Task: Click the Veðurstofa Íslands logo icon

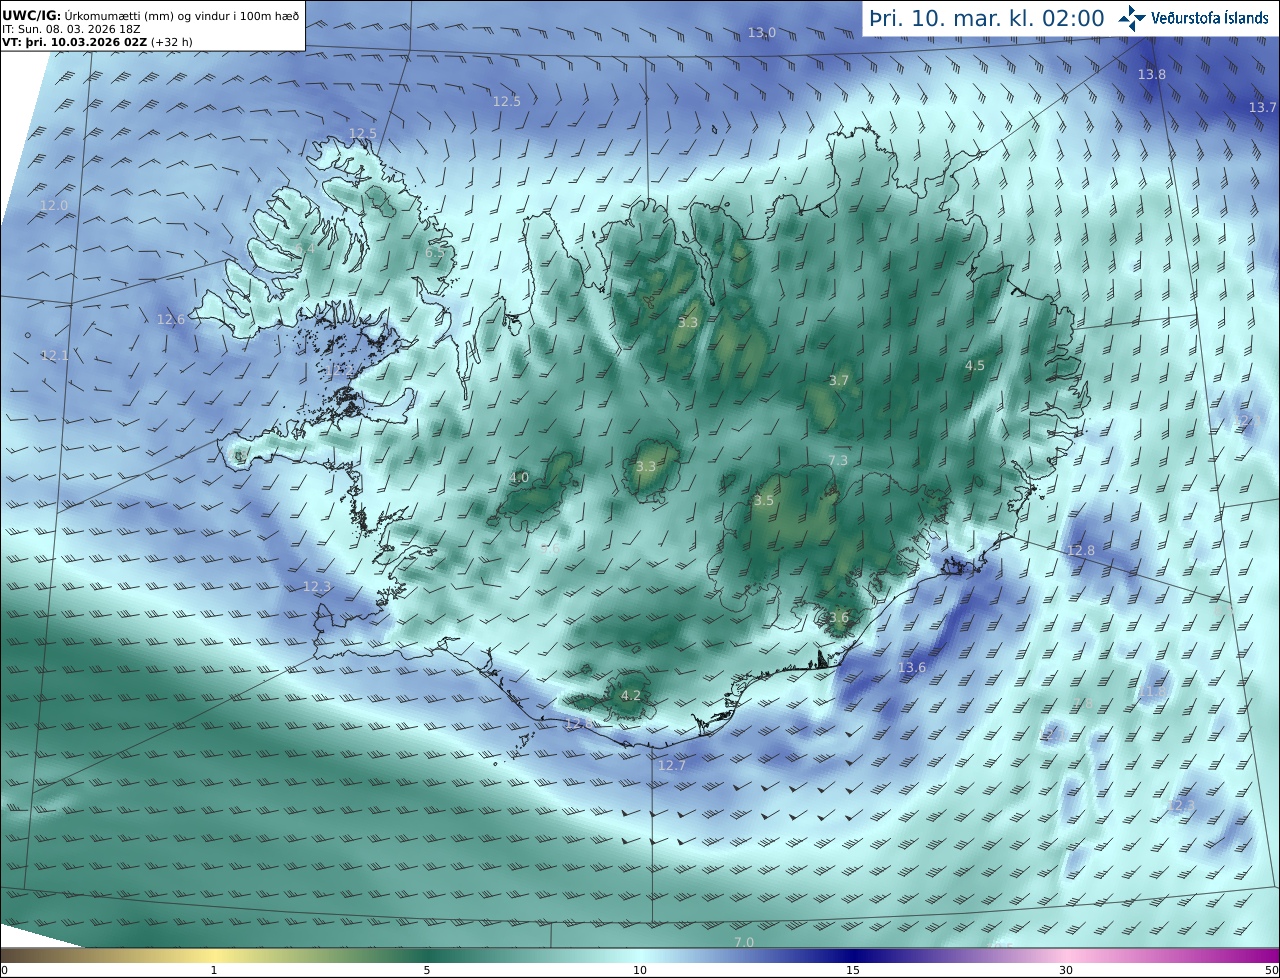Action: [x=1131, y=17]
